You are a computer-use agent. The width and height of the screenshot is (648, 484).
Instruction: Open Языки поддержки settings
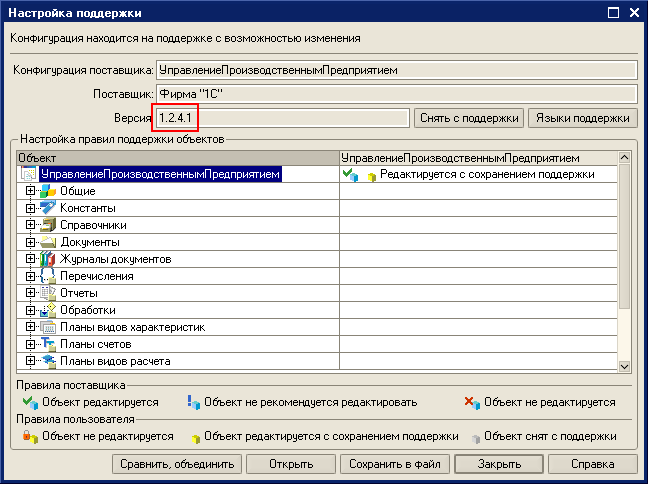(583, 118)
